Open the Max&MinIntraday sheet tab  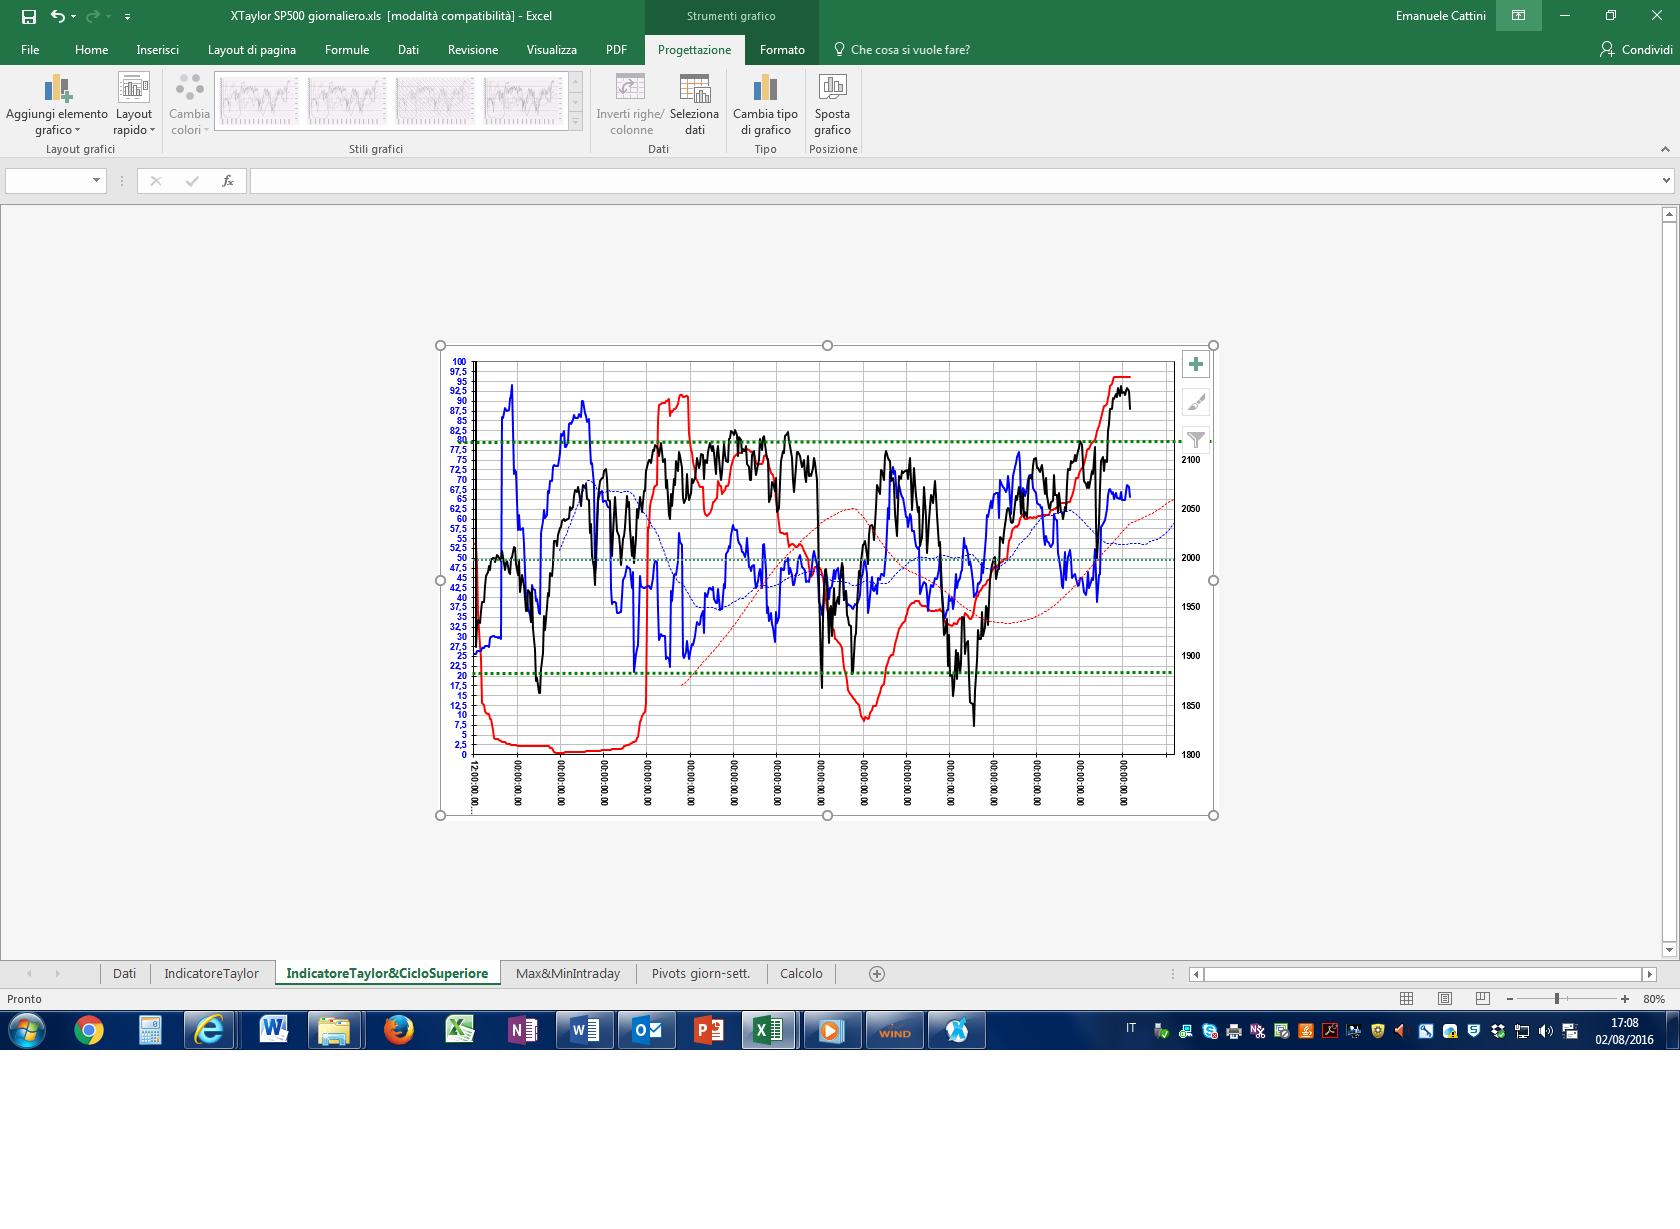568,974
